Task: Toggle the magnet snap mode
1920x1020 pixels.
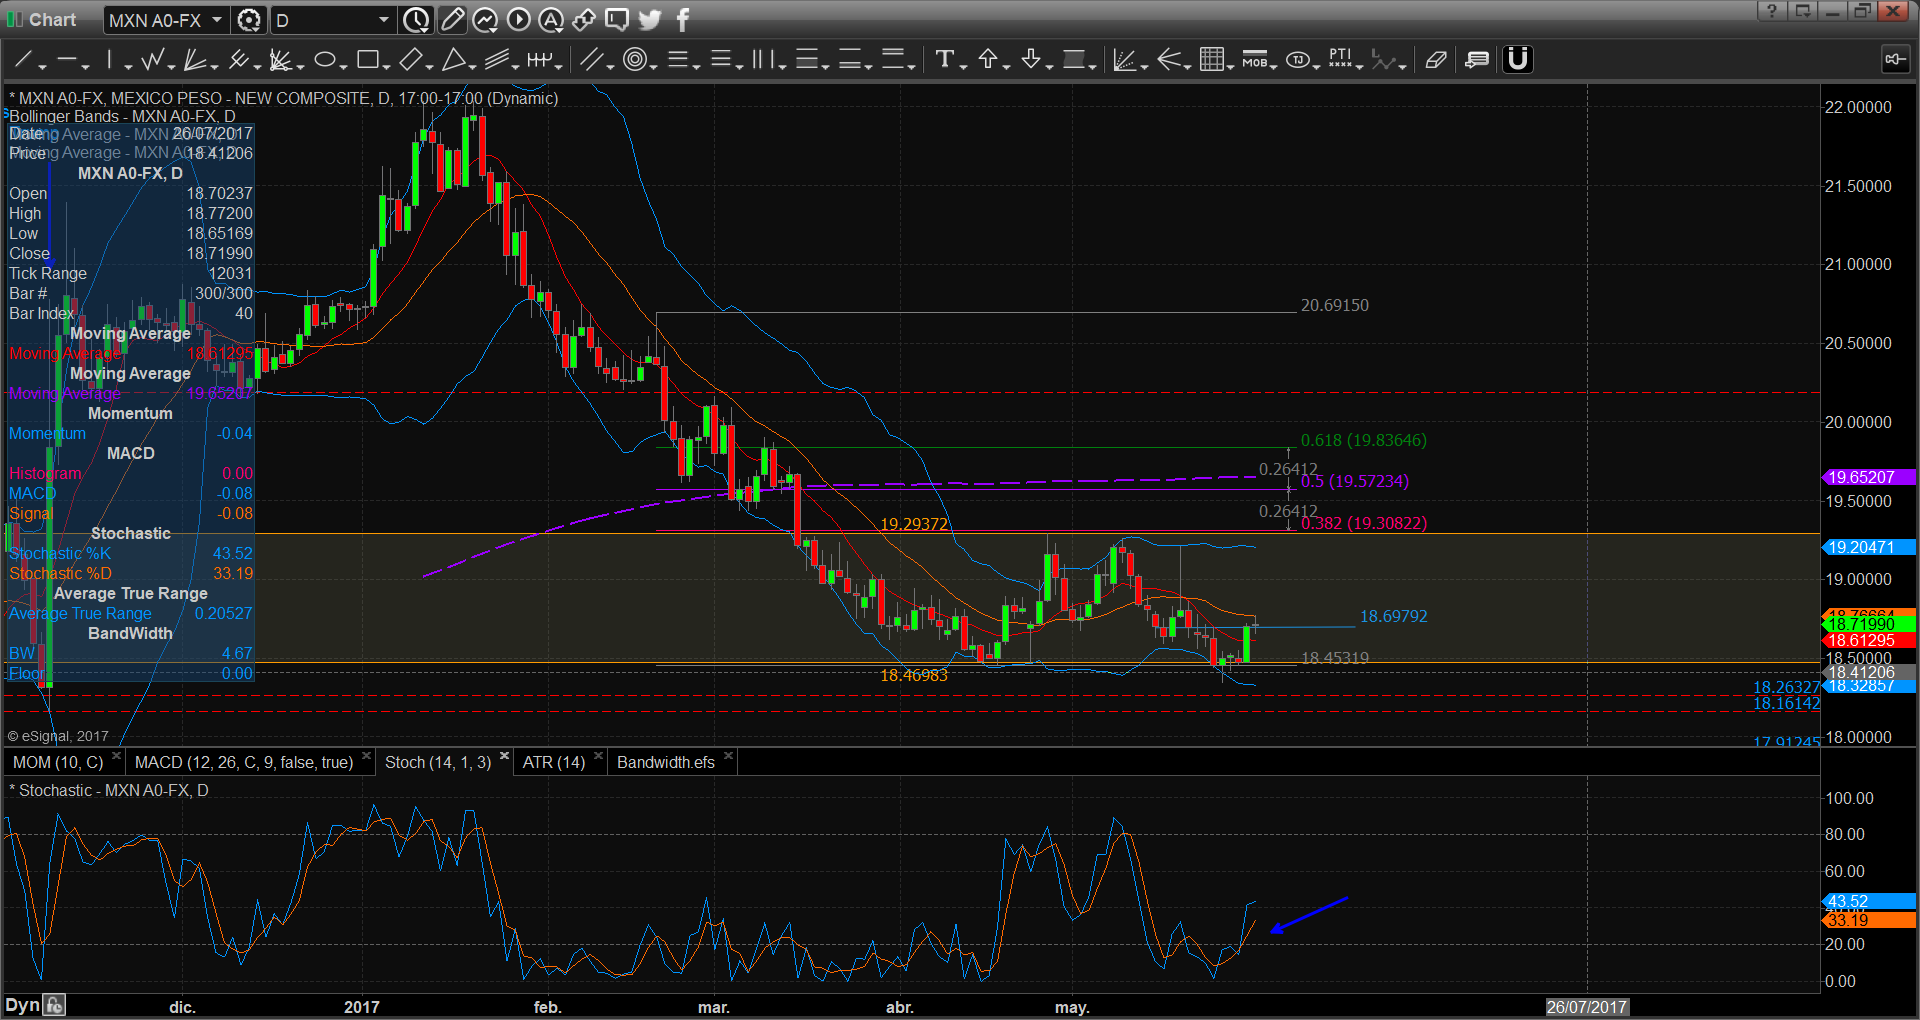Action: [1518, 60]
